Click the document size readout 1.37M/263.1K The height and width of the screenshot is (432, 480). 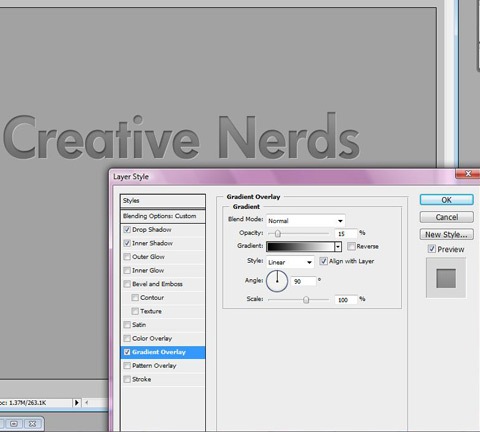coord(28,403)
